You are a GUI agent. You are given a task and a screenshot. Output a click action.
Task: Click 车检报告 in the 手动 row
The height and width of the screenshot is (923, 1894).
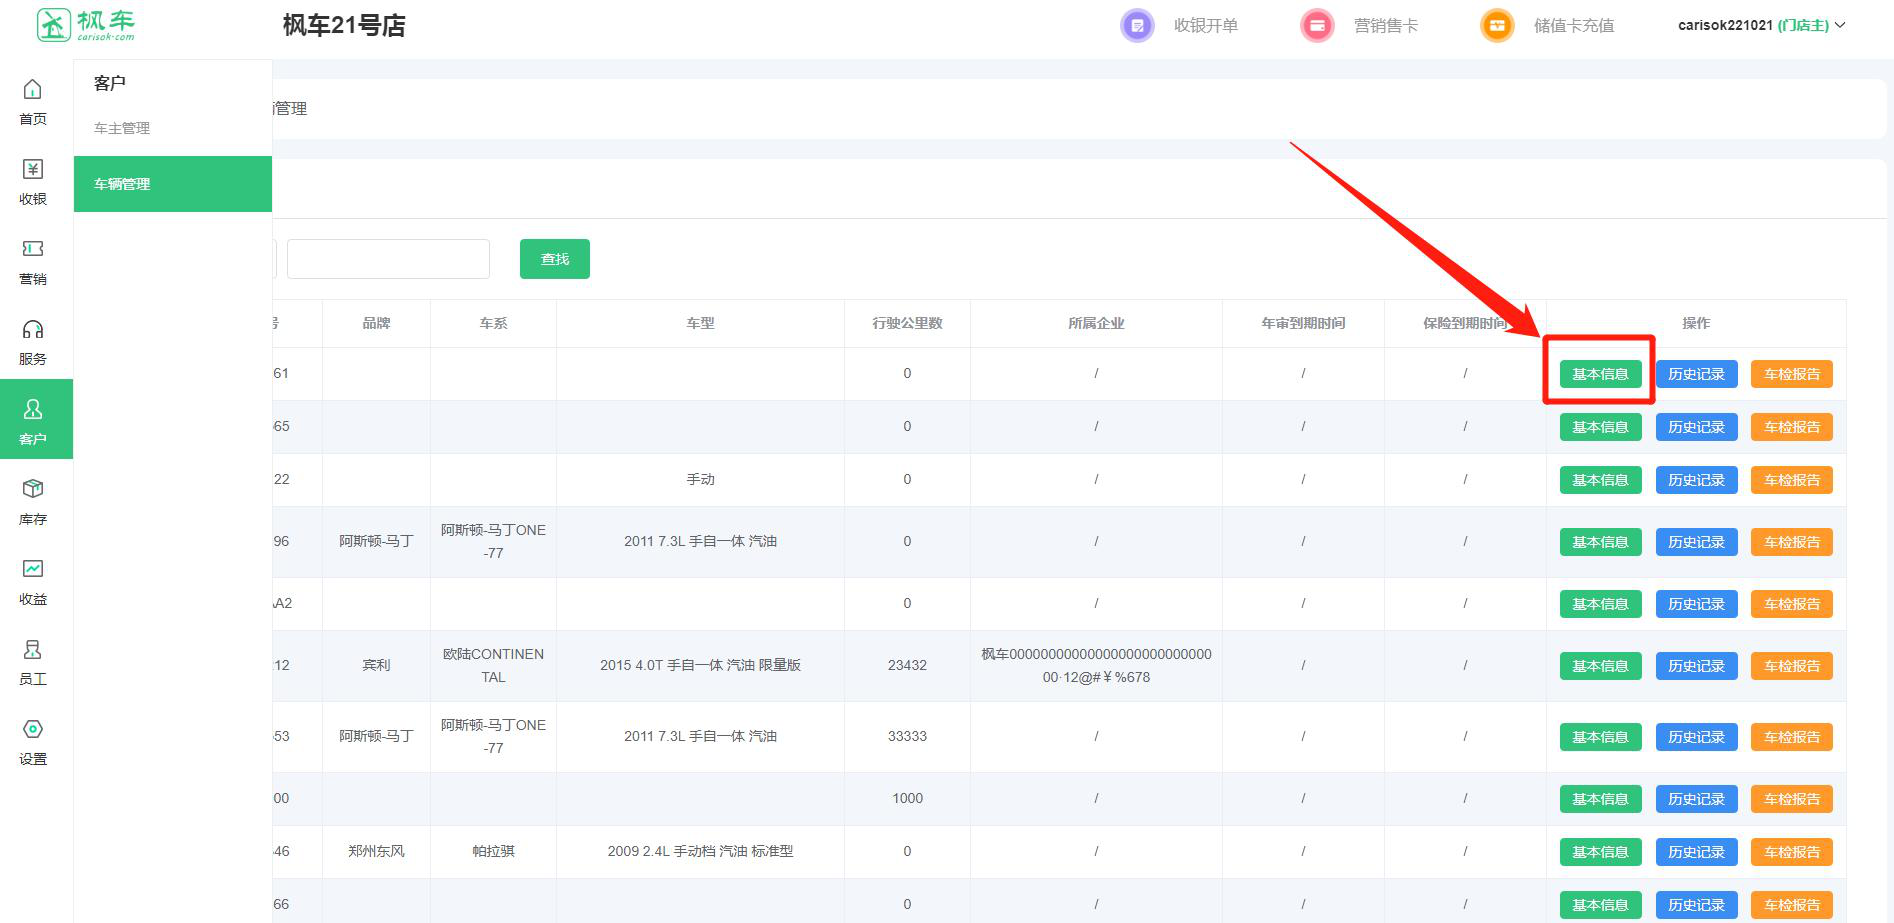click(x=1792, y=480)
